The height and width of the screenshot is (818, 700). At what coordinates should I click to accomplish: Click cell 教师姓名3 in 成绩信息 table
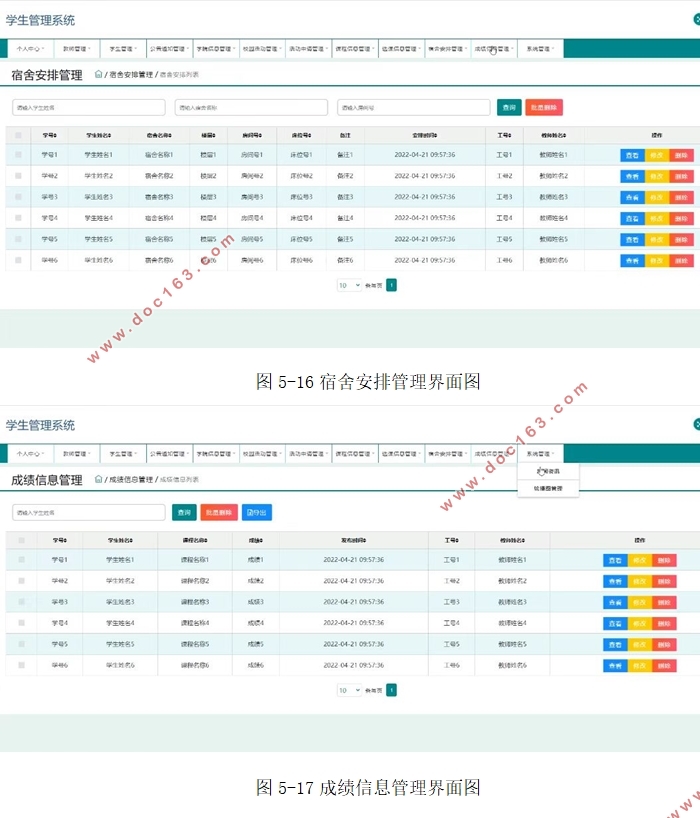pyautogui.click(x=512, y=602)
